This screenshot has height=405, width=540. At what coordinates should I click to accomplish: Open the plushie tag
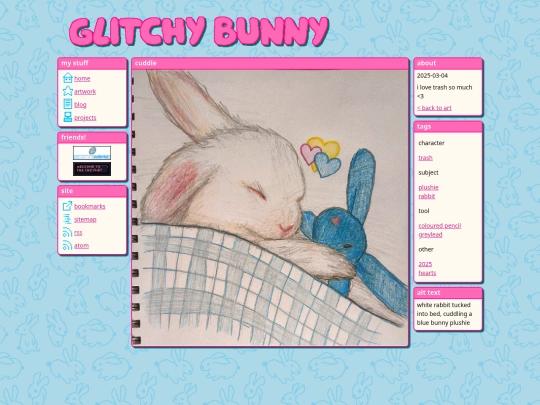428,187
